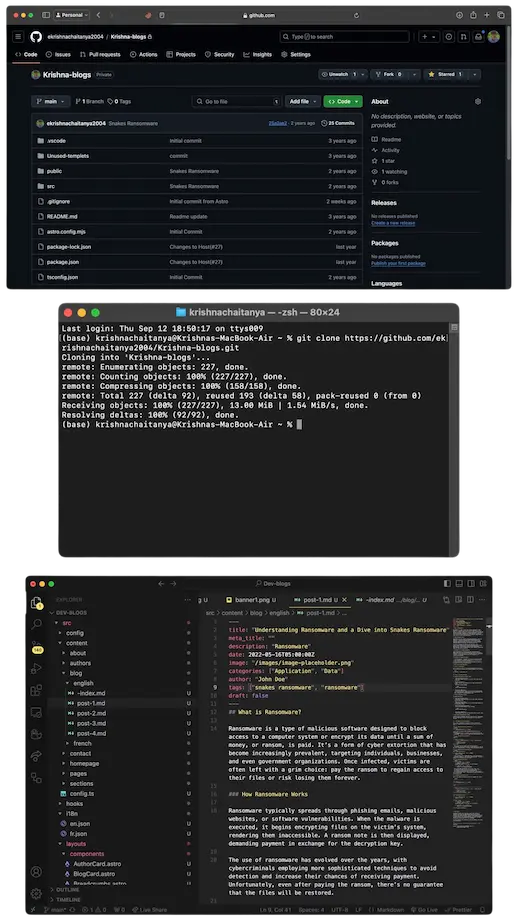Screen dimensions: 520x922
Task: Click Explorer more actions ellipsis
Action: (x=188, y=600)
